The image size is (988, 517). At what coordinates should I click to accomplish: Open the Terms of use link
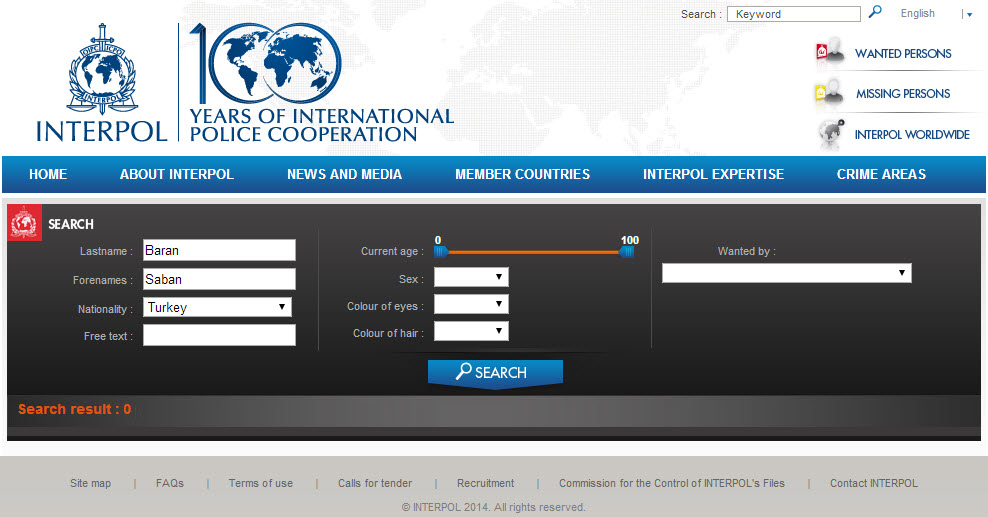click(x=261, y=483)
